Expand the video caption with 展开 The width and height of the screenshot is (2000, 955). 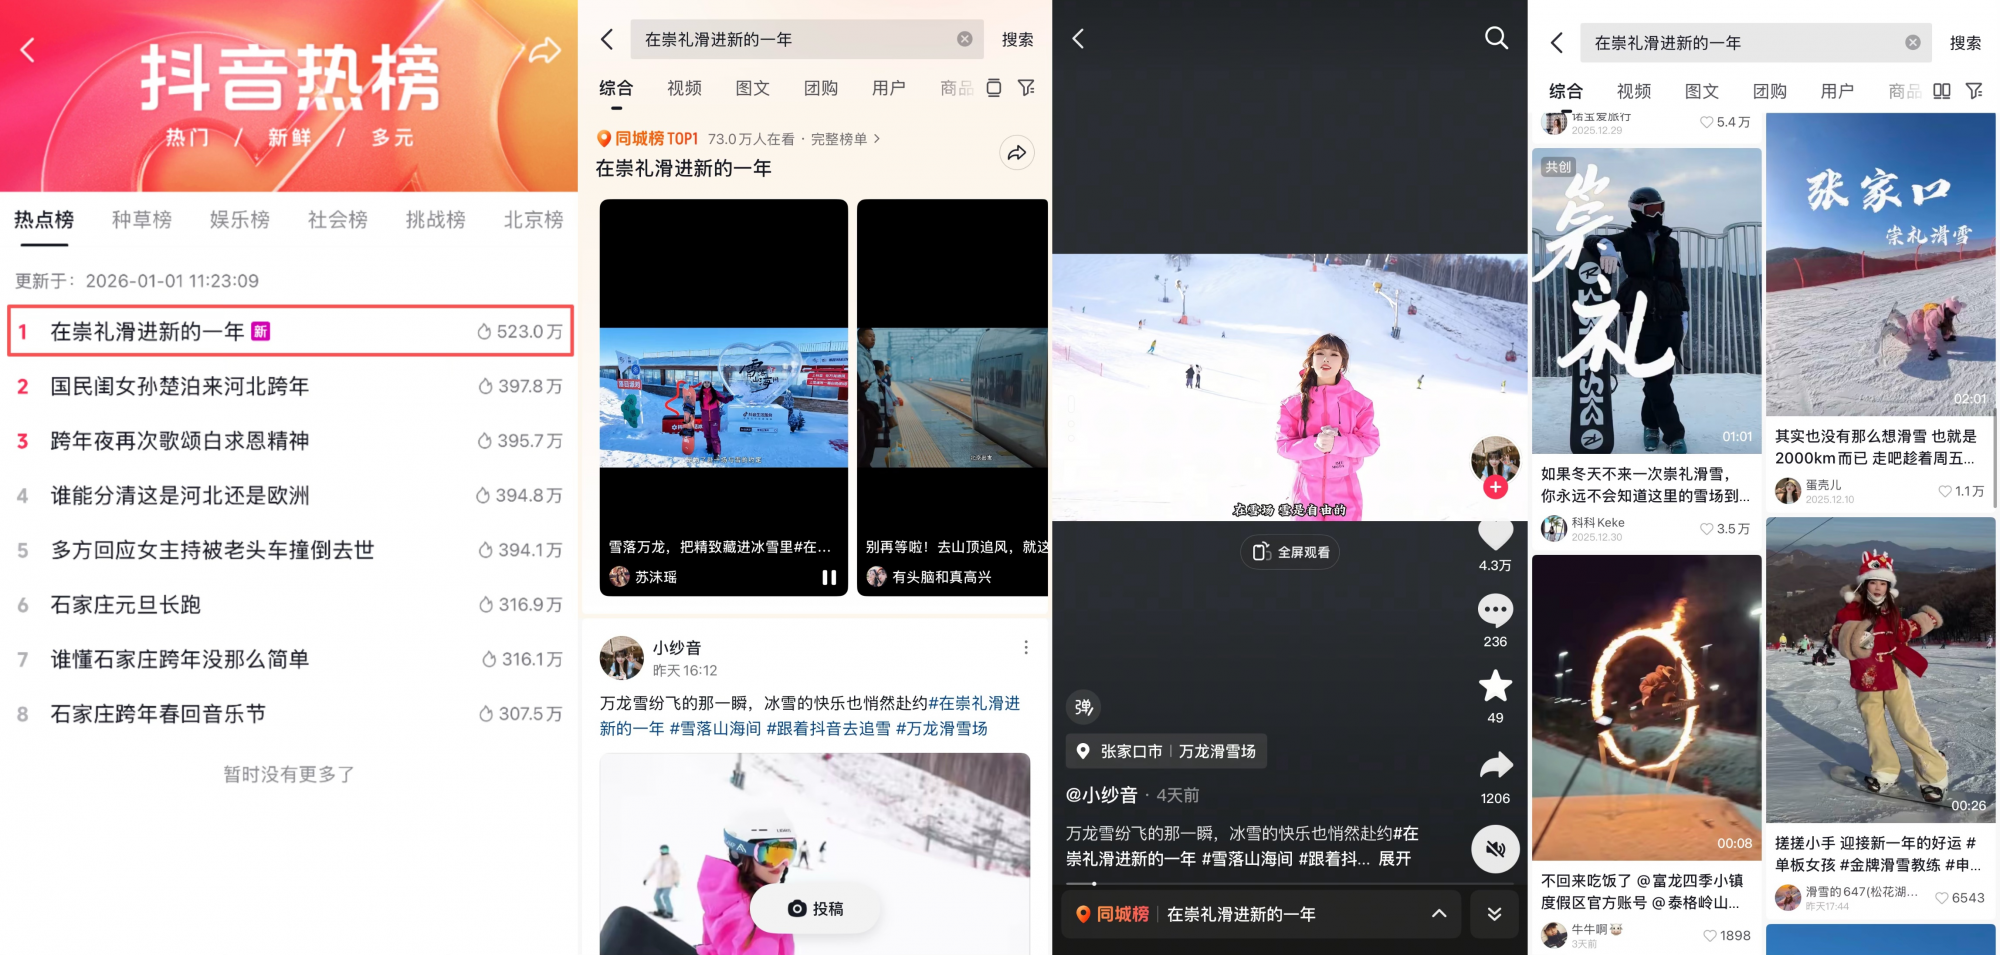pyautogui.click(x=1395, y=859)
